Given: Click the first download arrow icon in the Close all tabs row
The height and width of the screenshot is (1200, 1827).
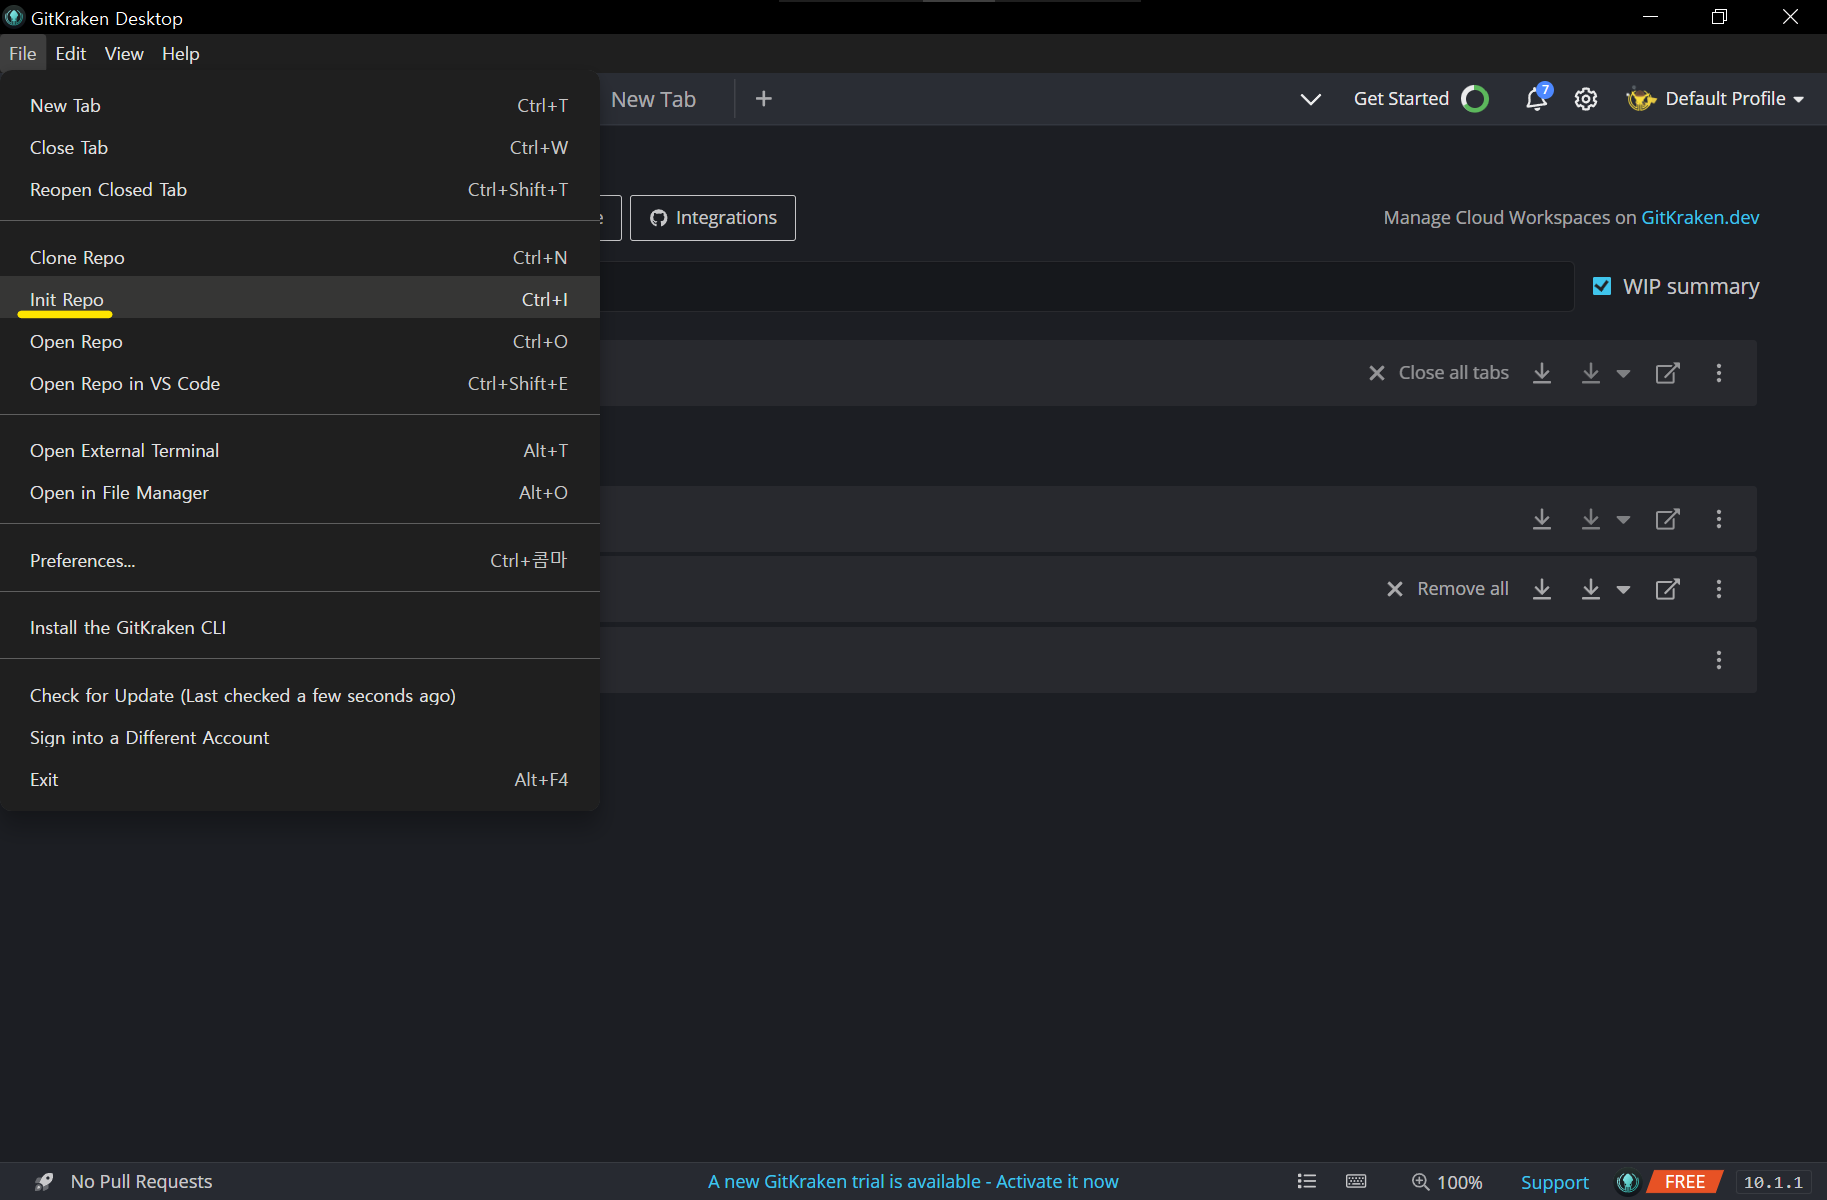Looking at the screenshot, I should (x=1542, y=373).
